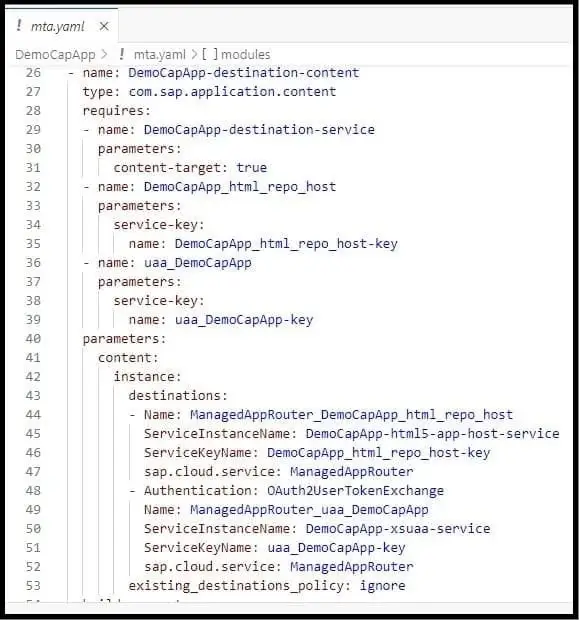Click the existing_destinations_policy ignore value
This screenshot has width=579, height=620.
(x=382, y=586)
